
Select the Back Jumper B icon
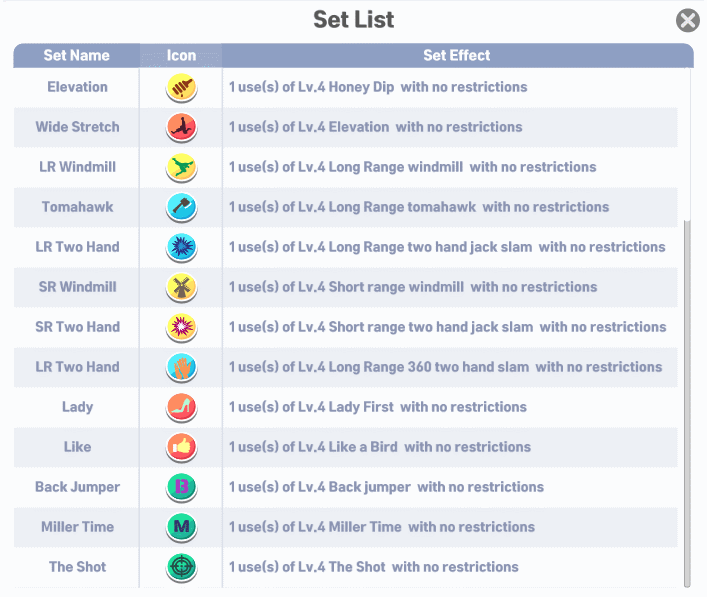tap(181, 487)
